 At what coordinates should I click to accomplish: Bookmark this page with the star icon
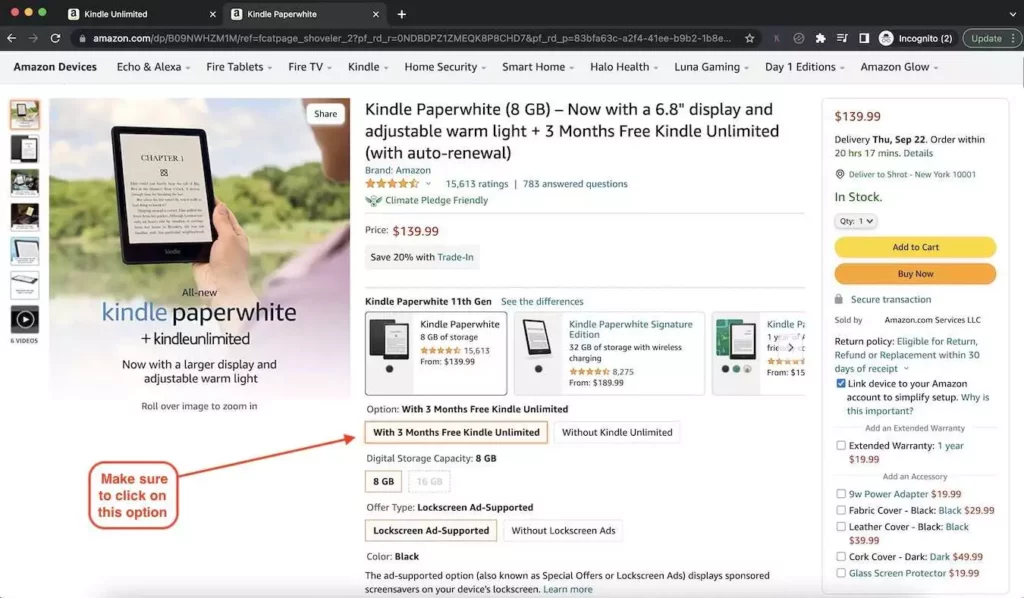750,39
